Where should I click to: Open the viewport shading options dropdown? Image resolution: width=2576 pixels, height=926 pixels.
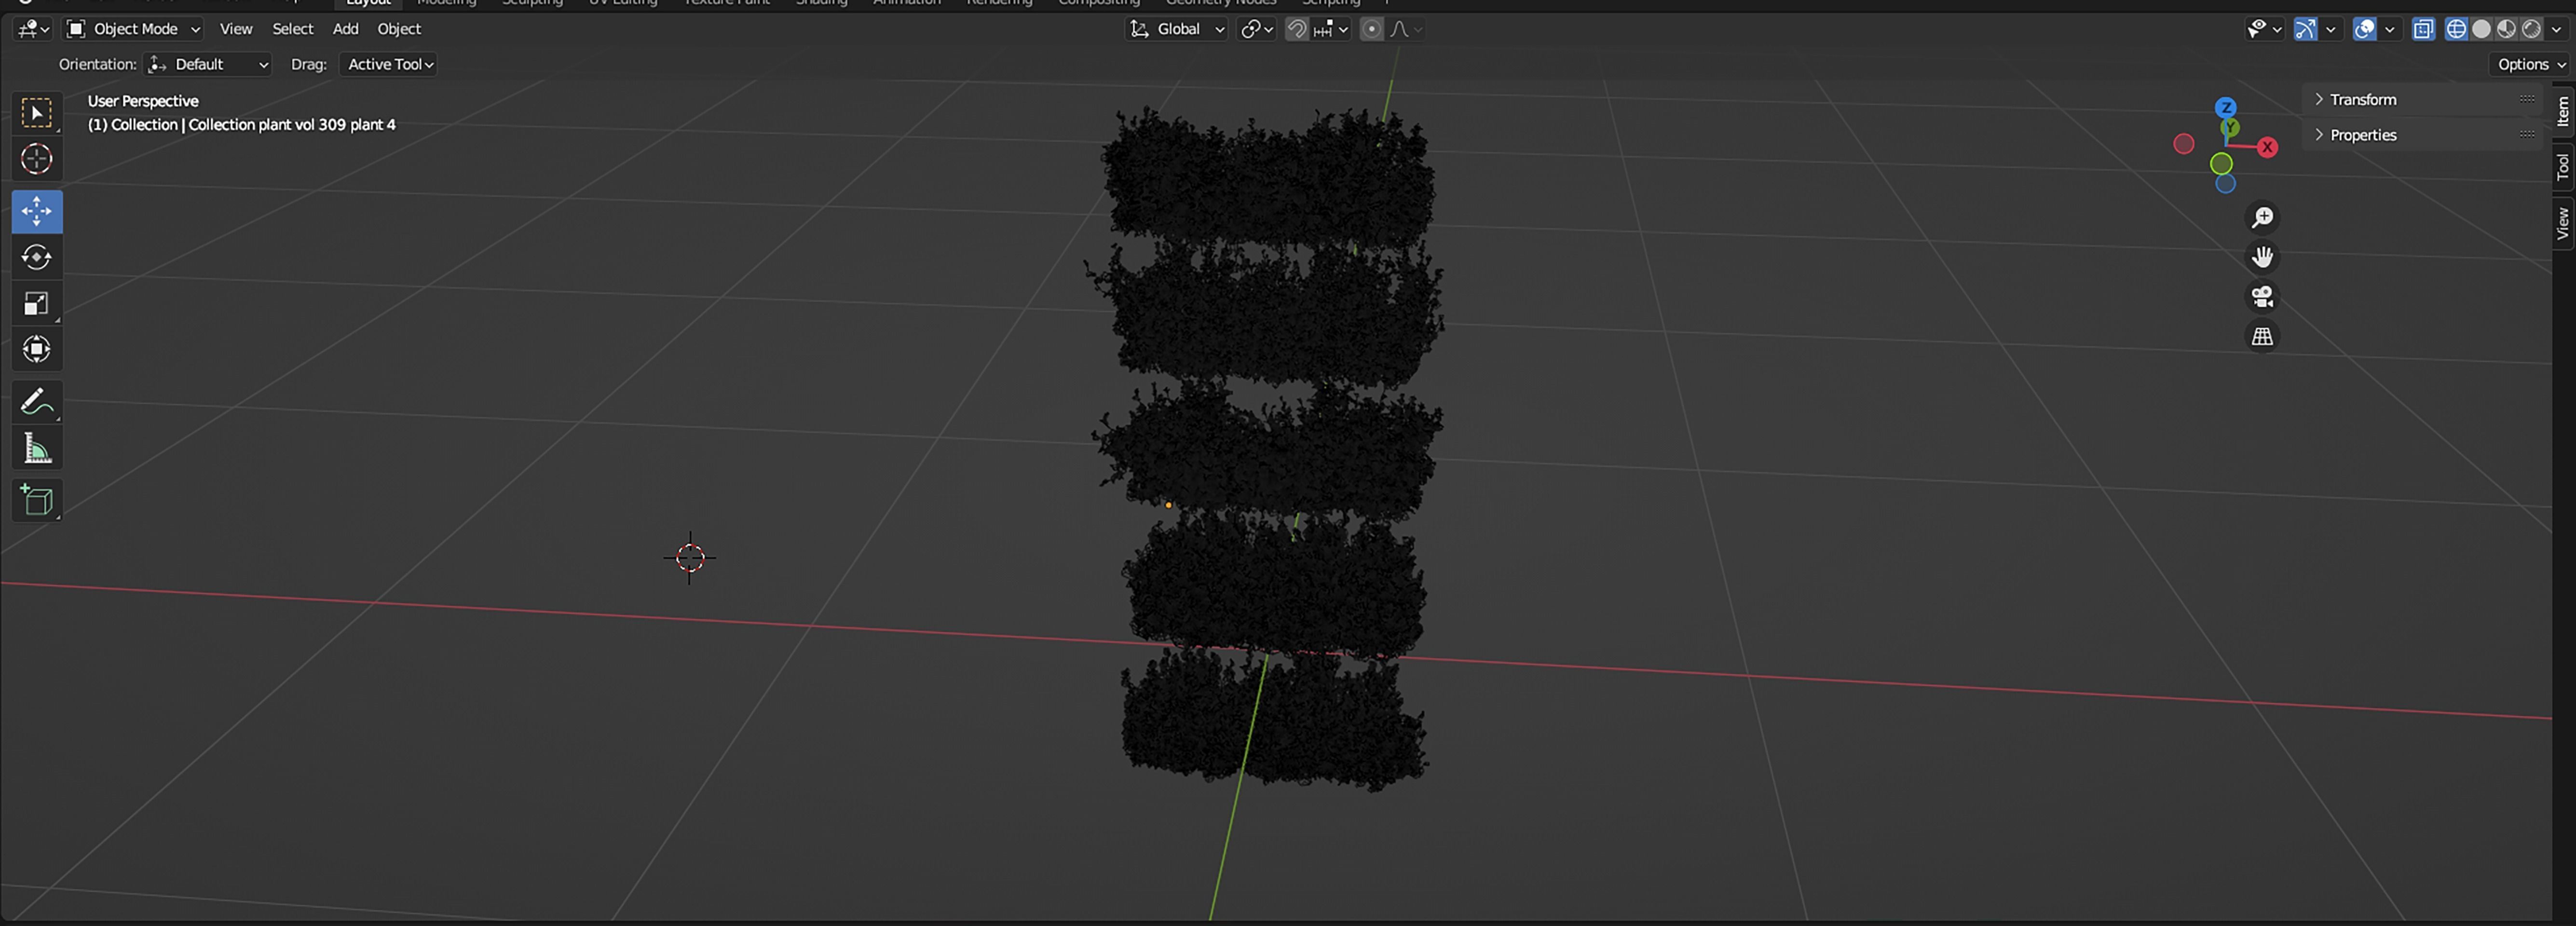tap(2556, 29)
